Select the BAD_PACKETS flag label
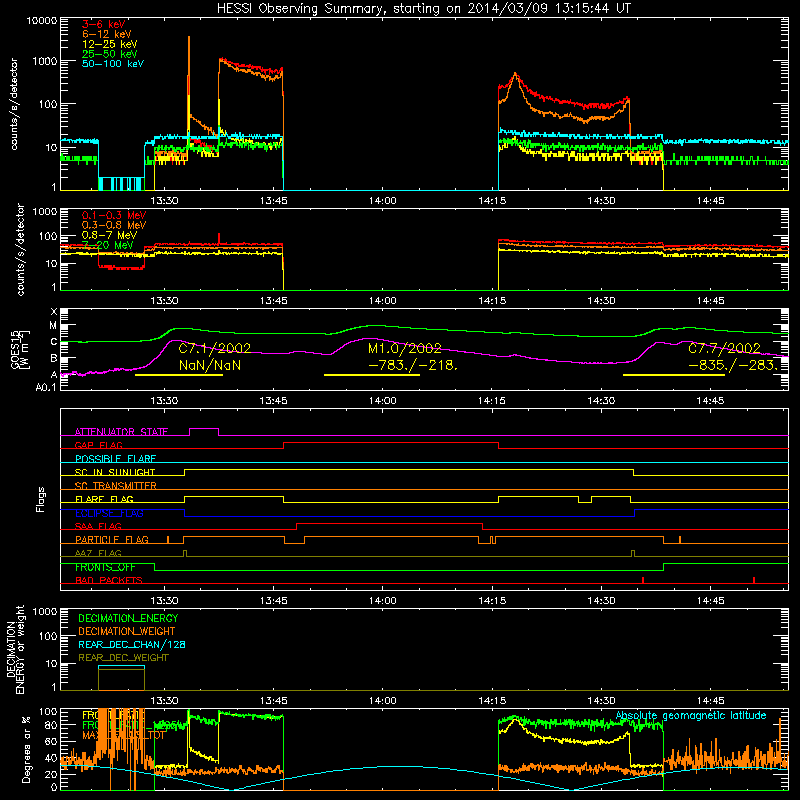Screen dimensions: 800x800 tap(109, 580)
